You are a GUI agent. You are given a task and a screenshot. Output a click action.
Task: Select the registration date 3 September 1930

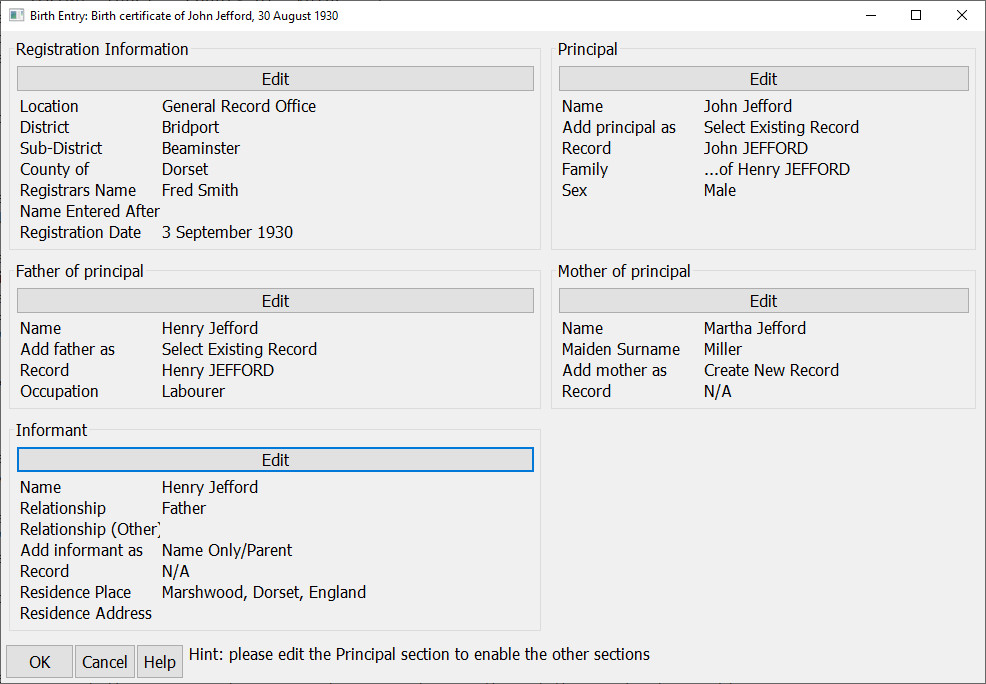[x=227, y=232]
